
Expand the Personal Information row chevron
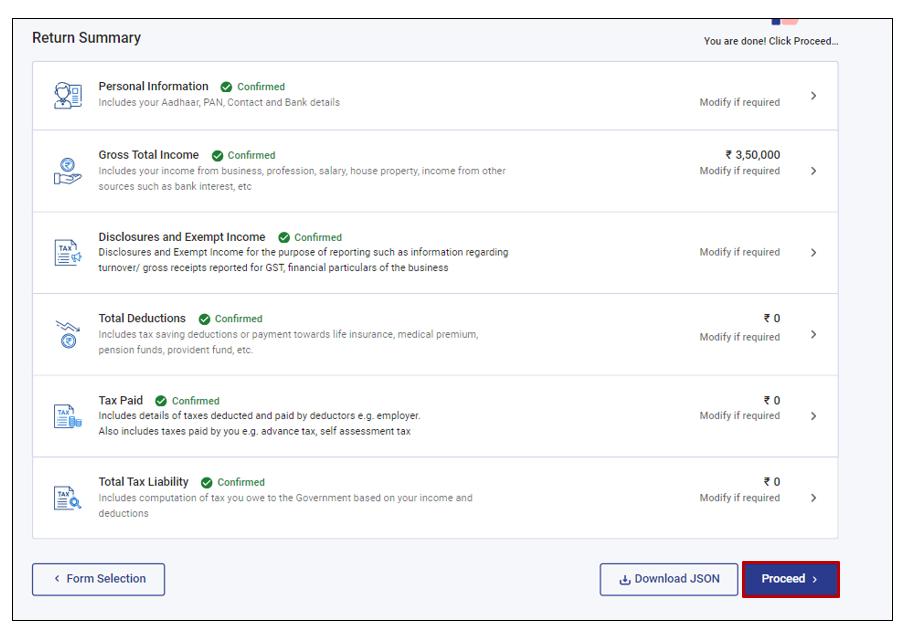coord(813,96)
